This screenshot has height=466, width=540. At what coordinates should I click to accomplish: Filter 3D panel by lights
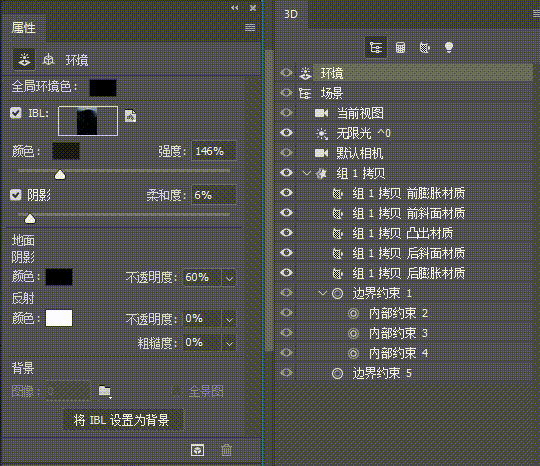tap(449, 47)
